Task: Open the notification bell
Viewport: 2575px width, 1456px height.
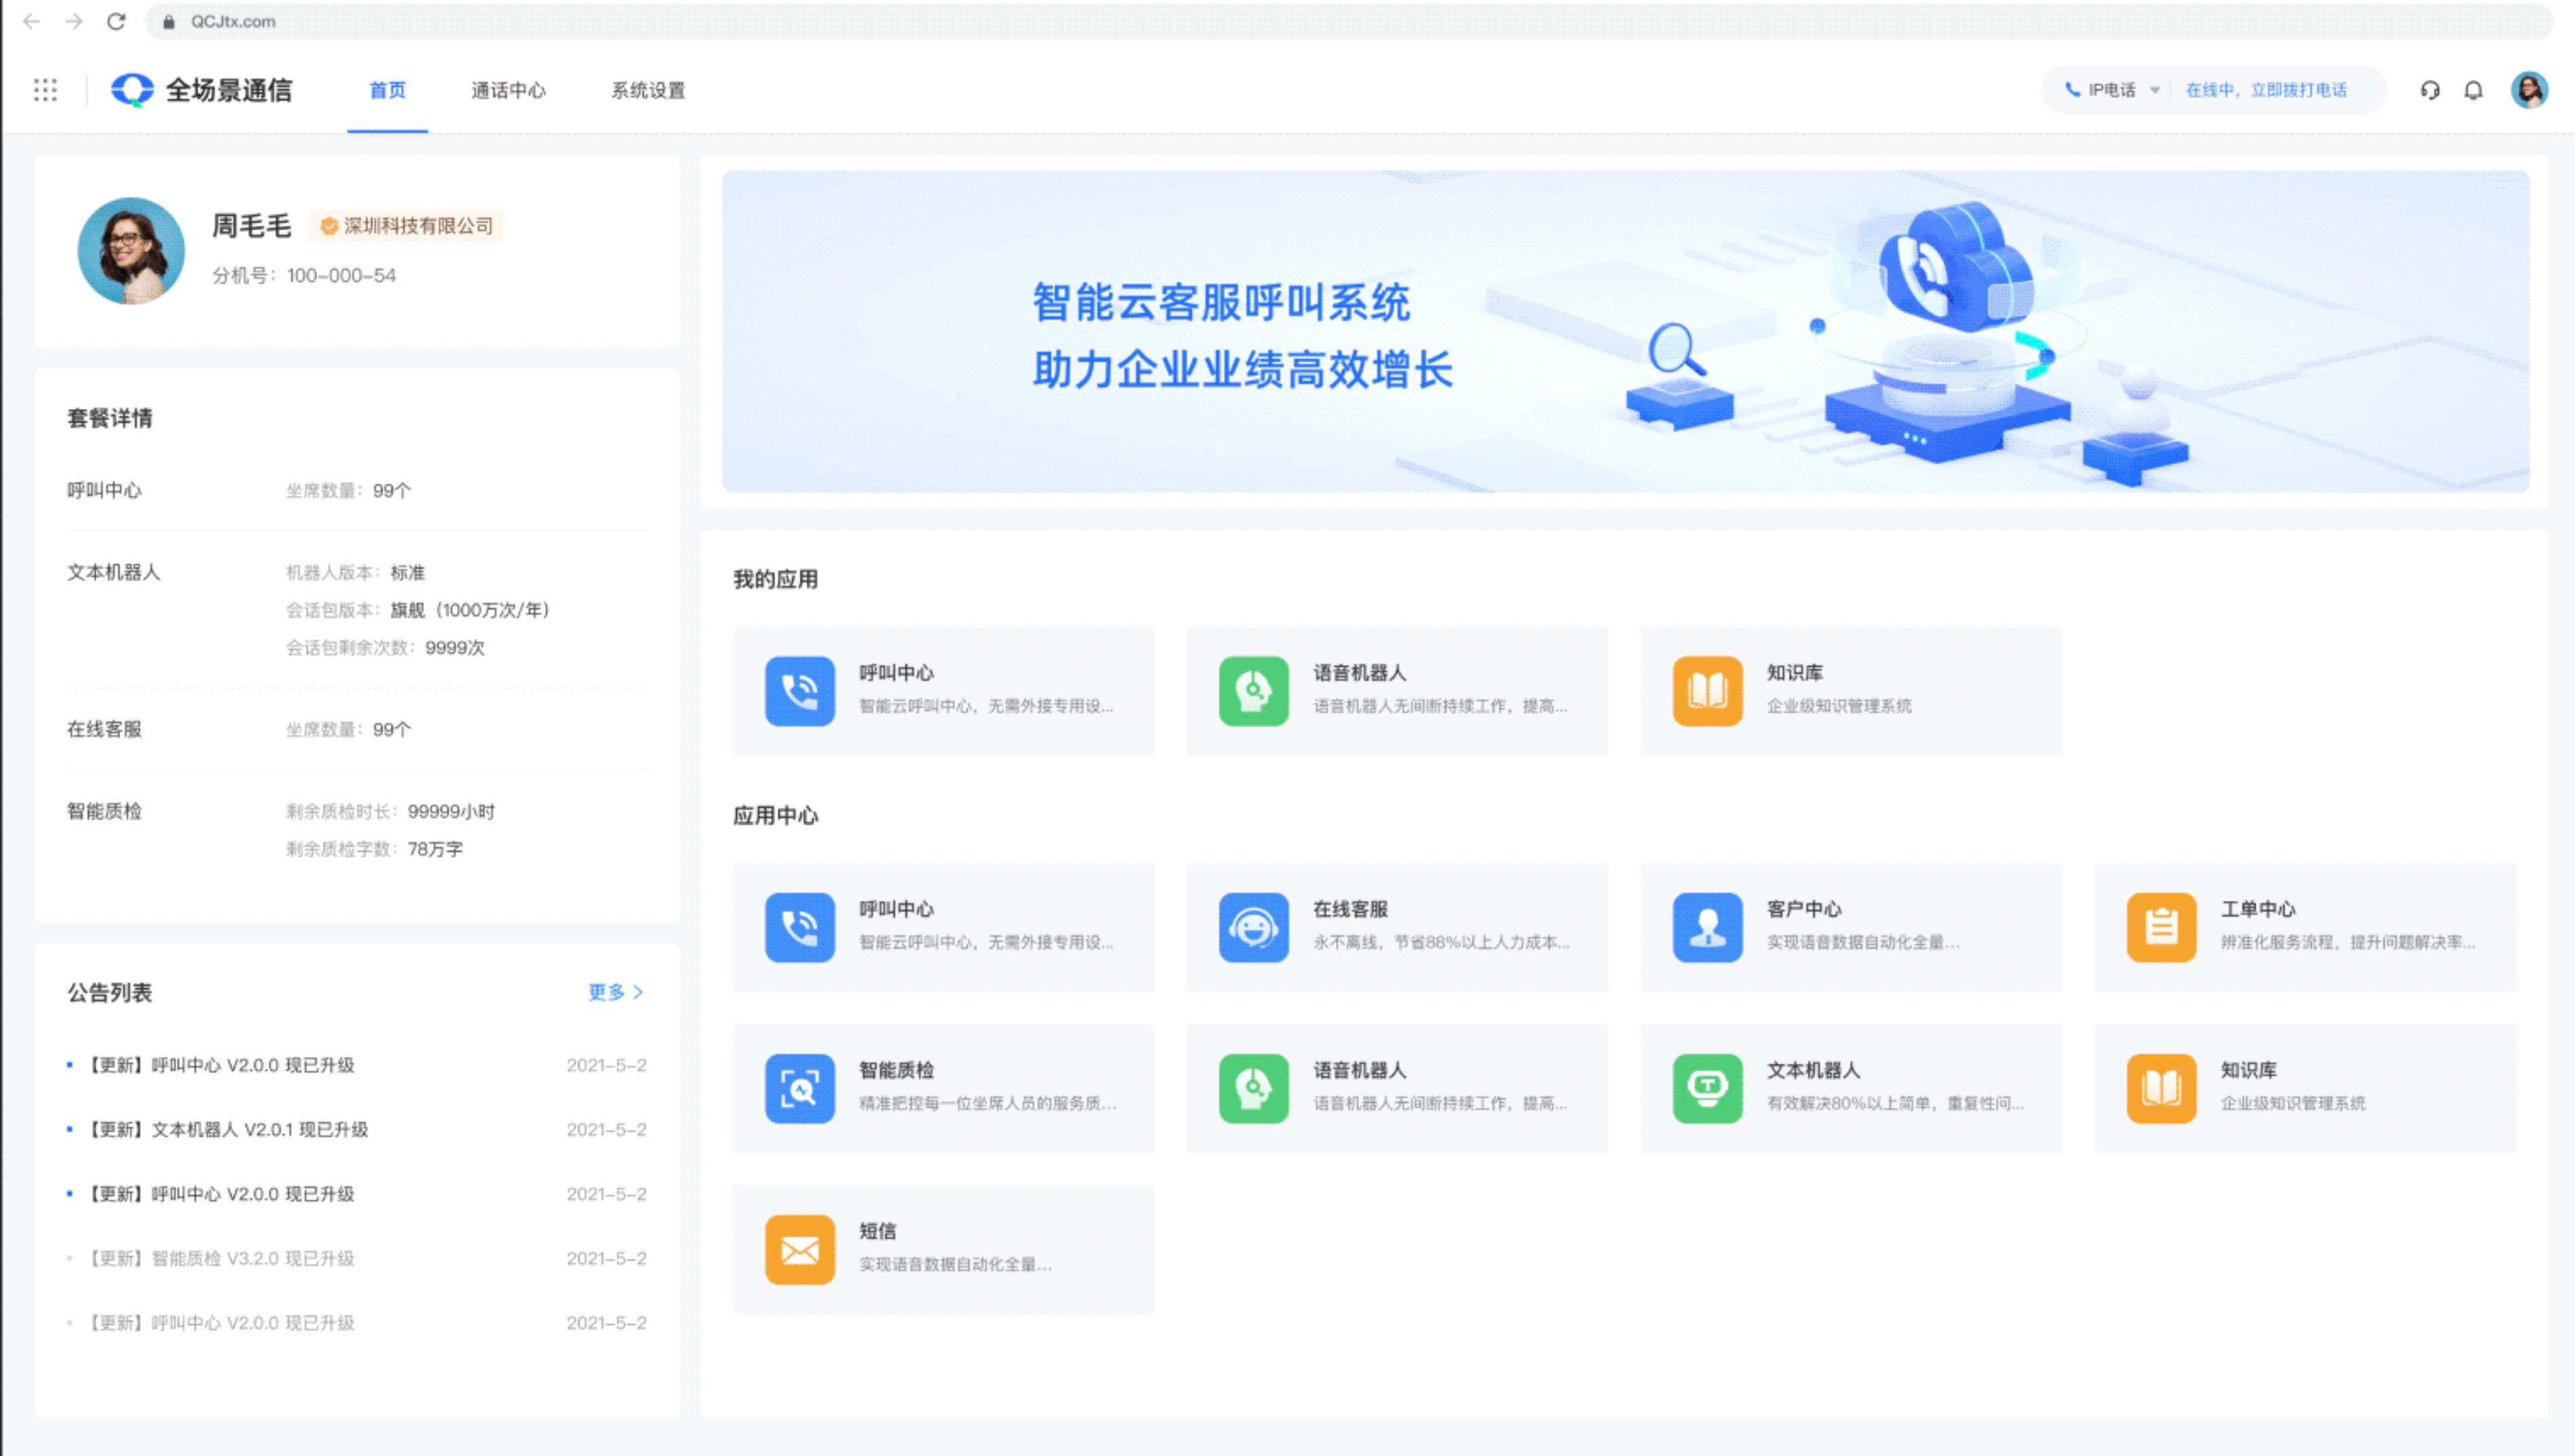Action: click(x=2473, y=90)
